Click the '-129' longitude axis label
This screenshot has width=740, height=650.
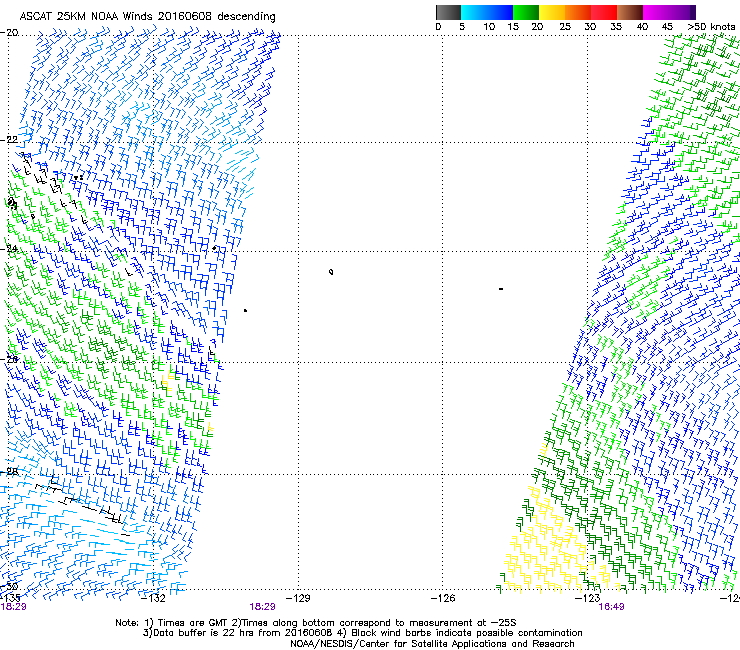pos(298,598)
